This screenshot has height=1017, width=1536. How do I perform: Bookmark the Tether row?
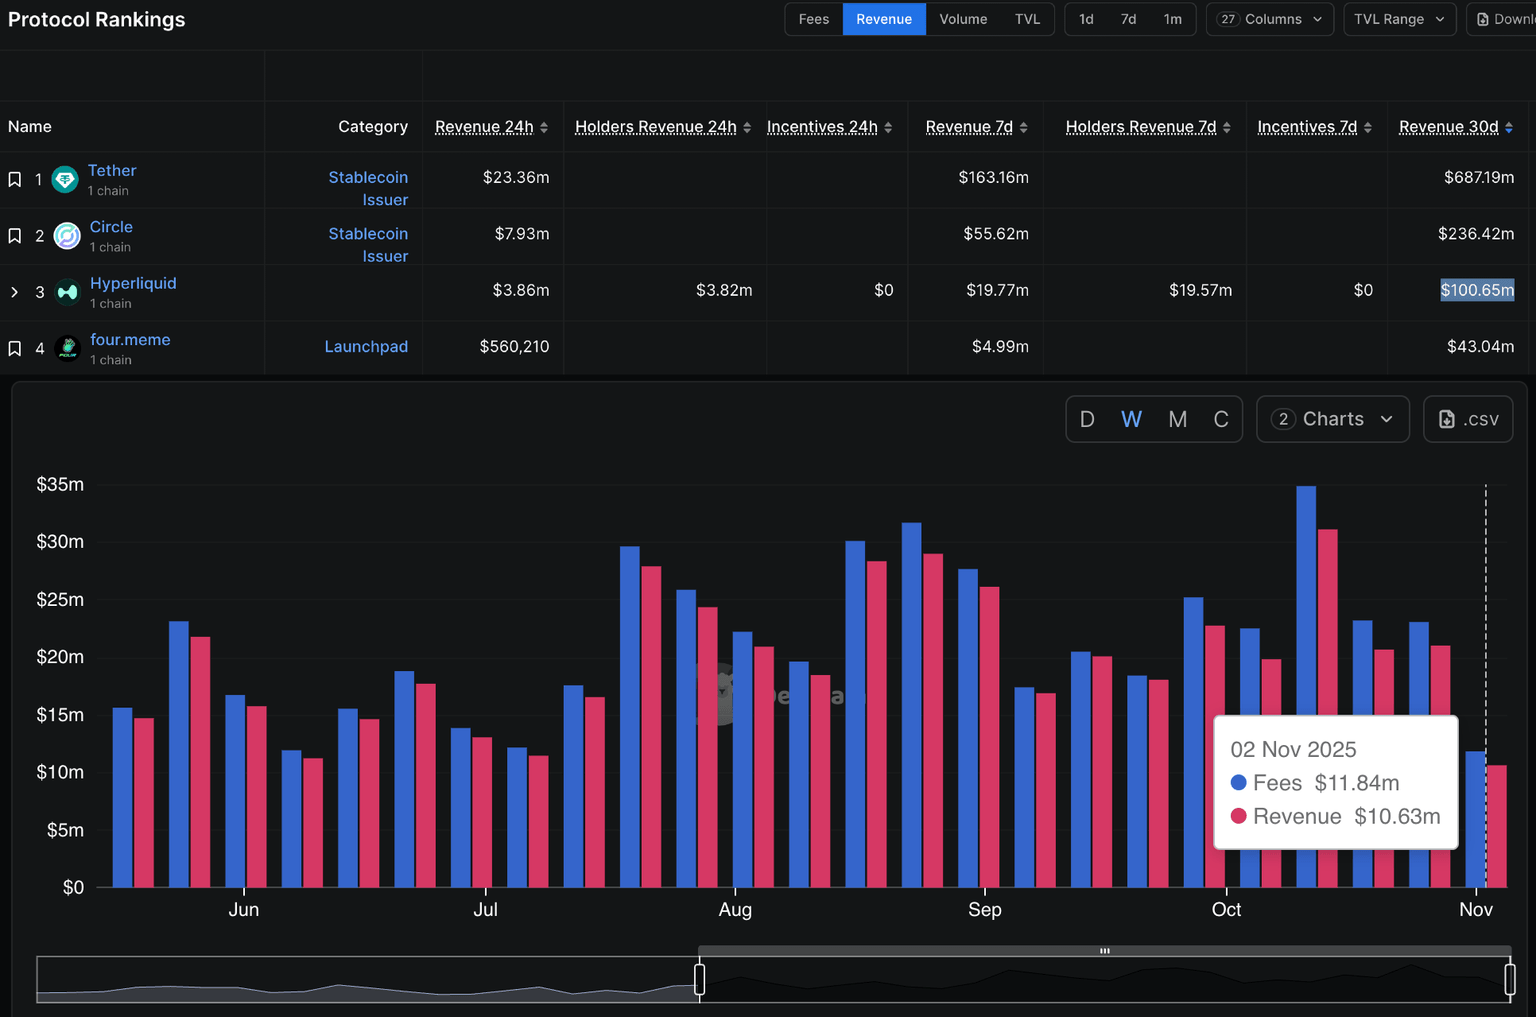(x=15, y=180)
